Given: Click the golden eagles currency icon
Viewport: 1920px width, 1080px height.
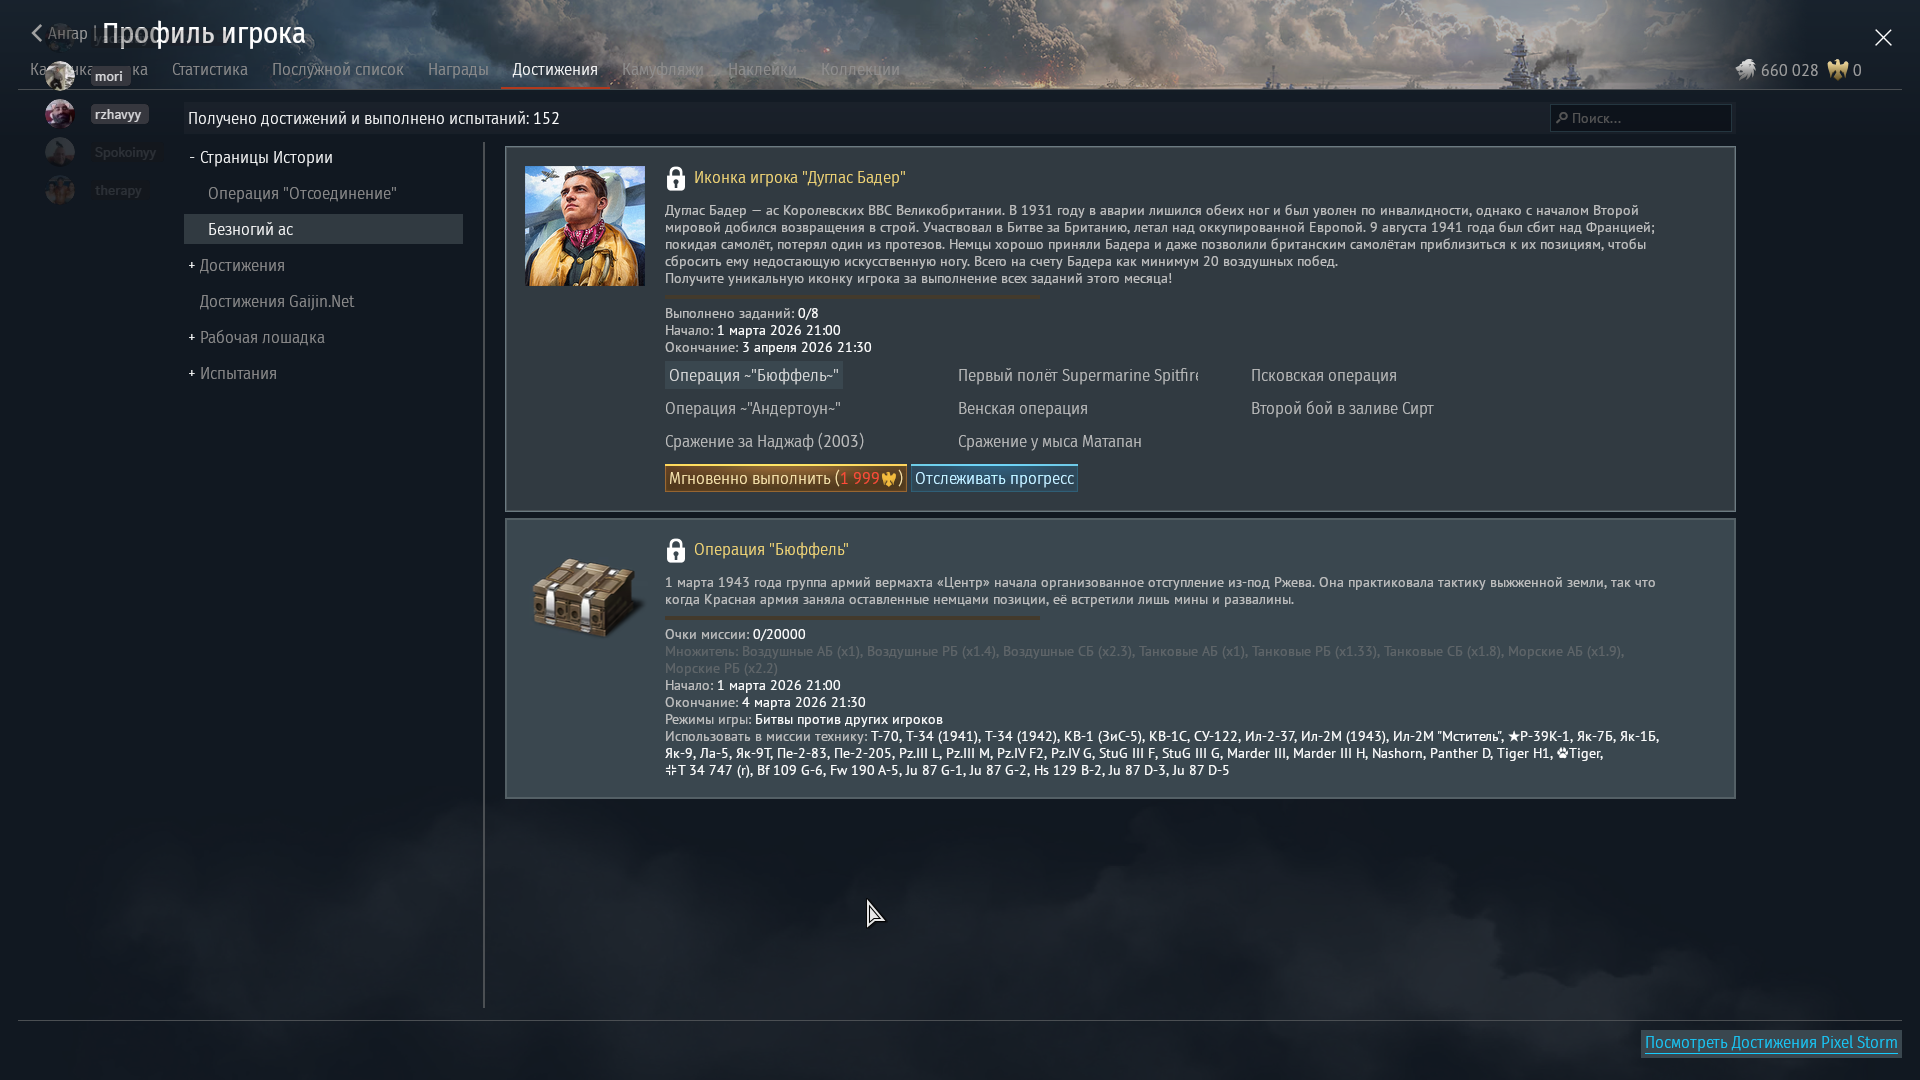Looking at the screenshot, I should [x=1837, y=70].
